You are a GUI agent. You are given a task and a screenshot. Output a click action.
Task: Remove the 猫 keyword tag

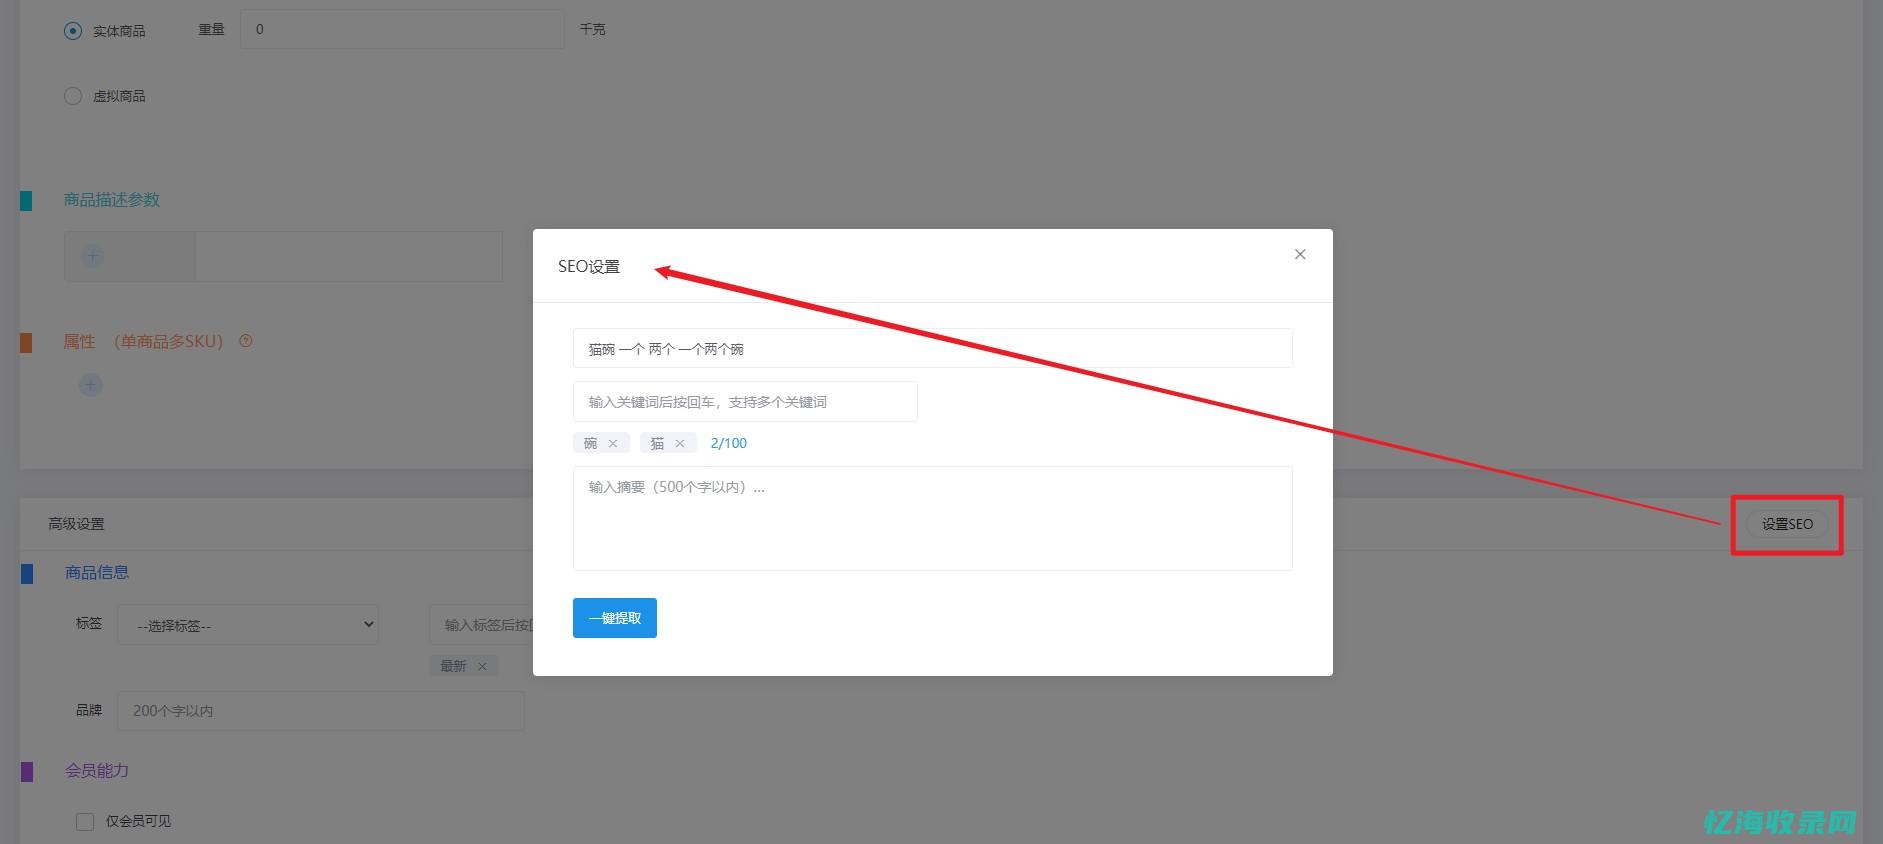pos(680,443)
